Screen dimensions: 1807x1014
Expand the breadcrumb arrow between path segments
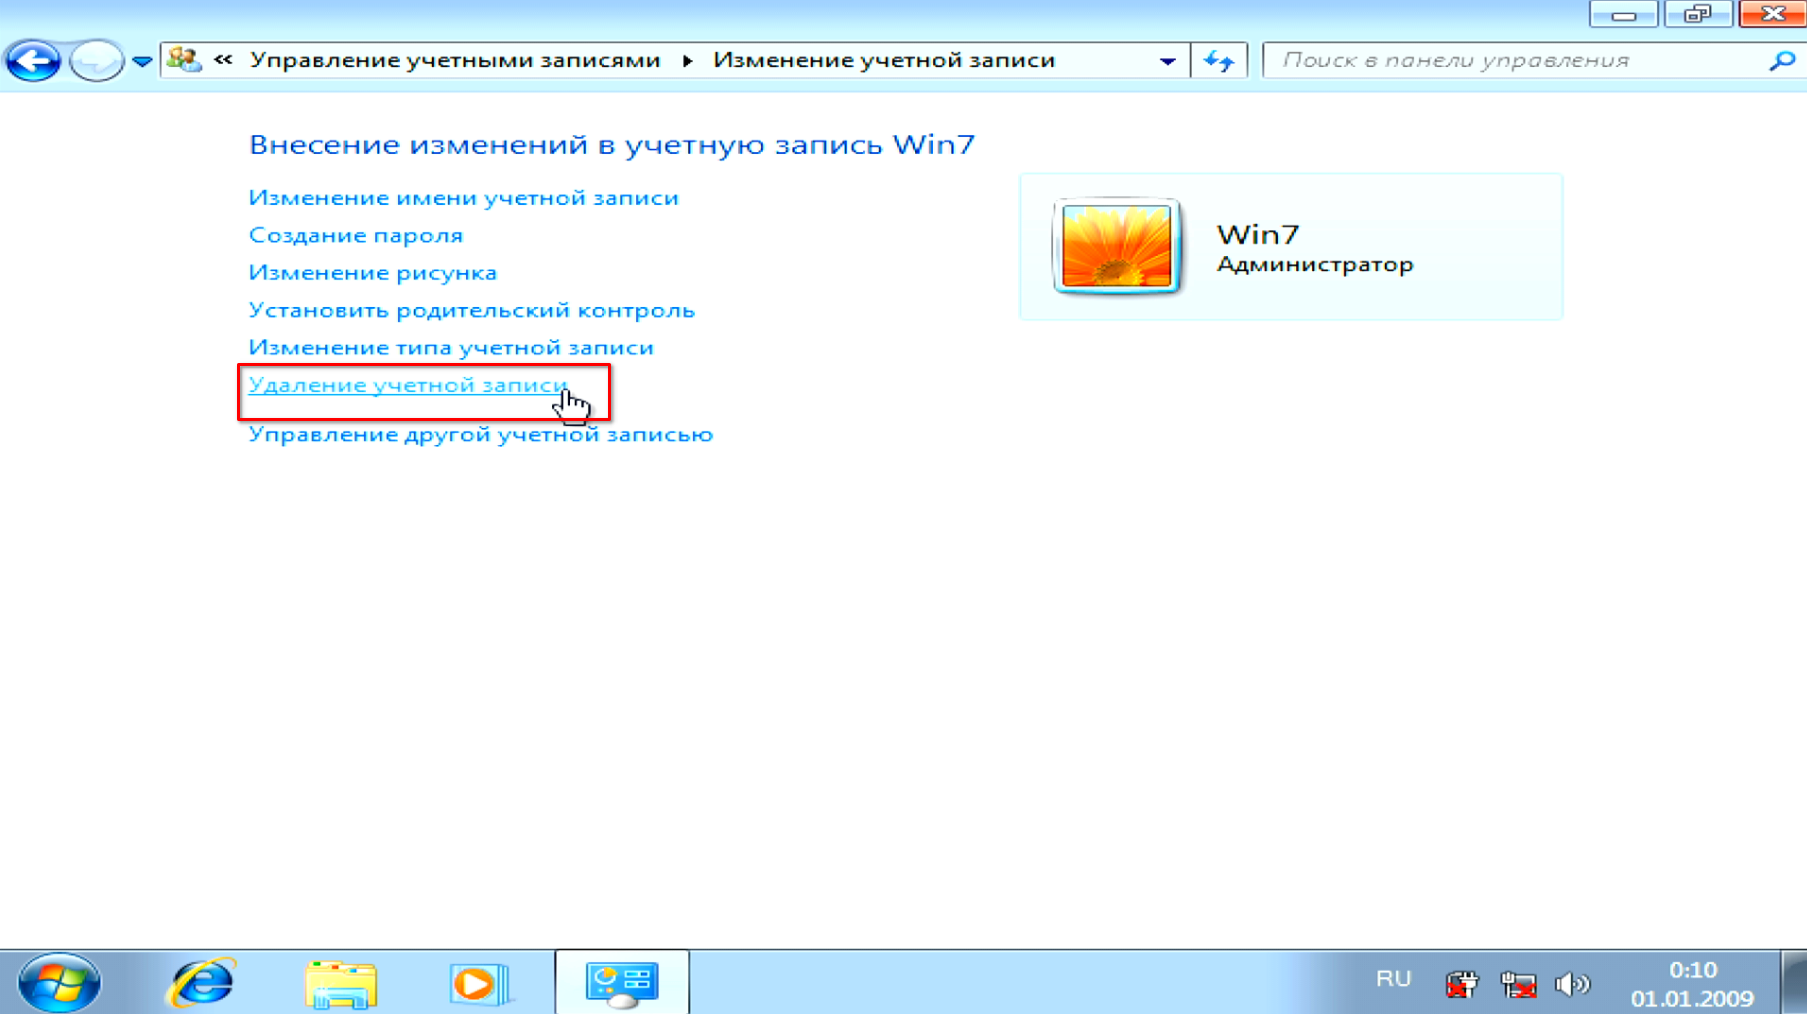tap(688, 61)
